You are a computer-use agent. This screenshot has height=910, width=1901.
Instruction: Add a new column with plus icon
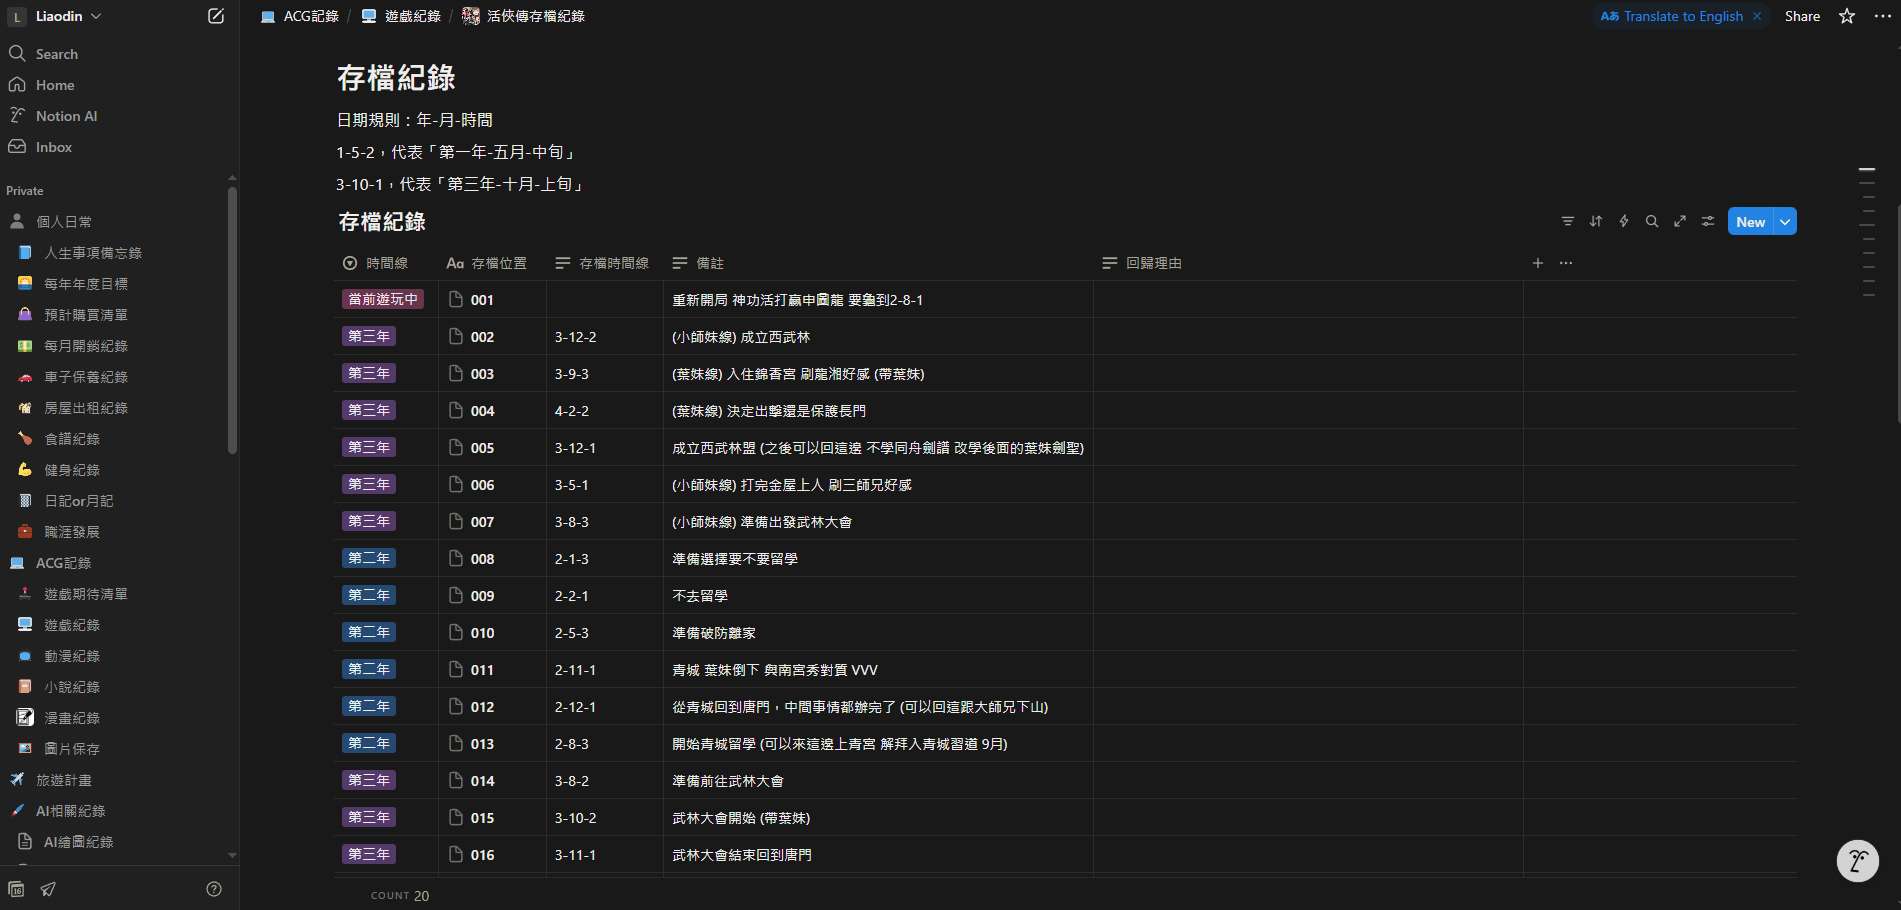(1538, 263)
